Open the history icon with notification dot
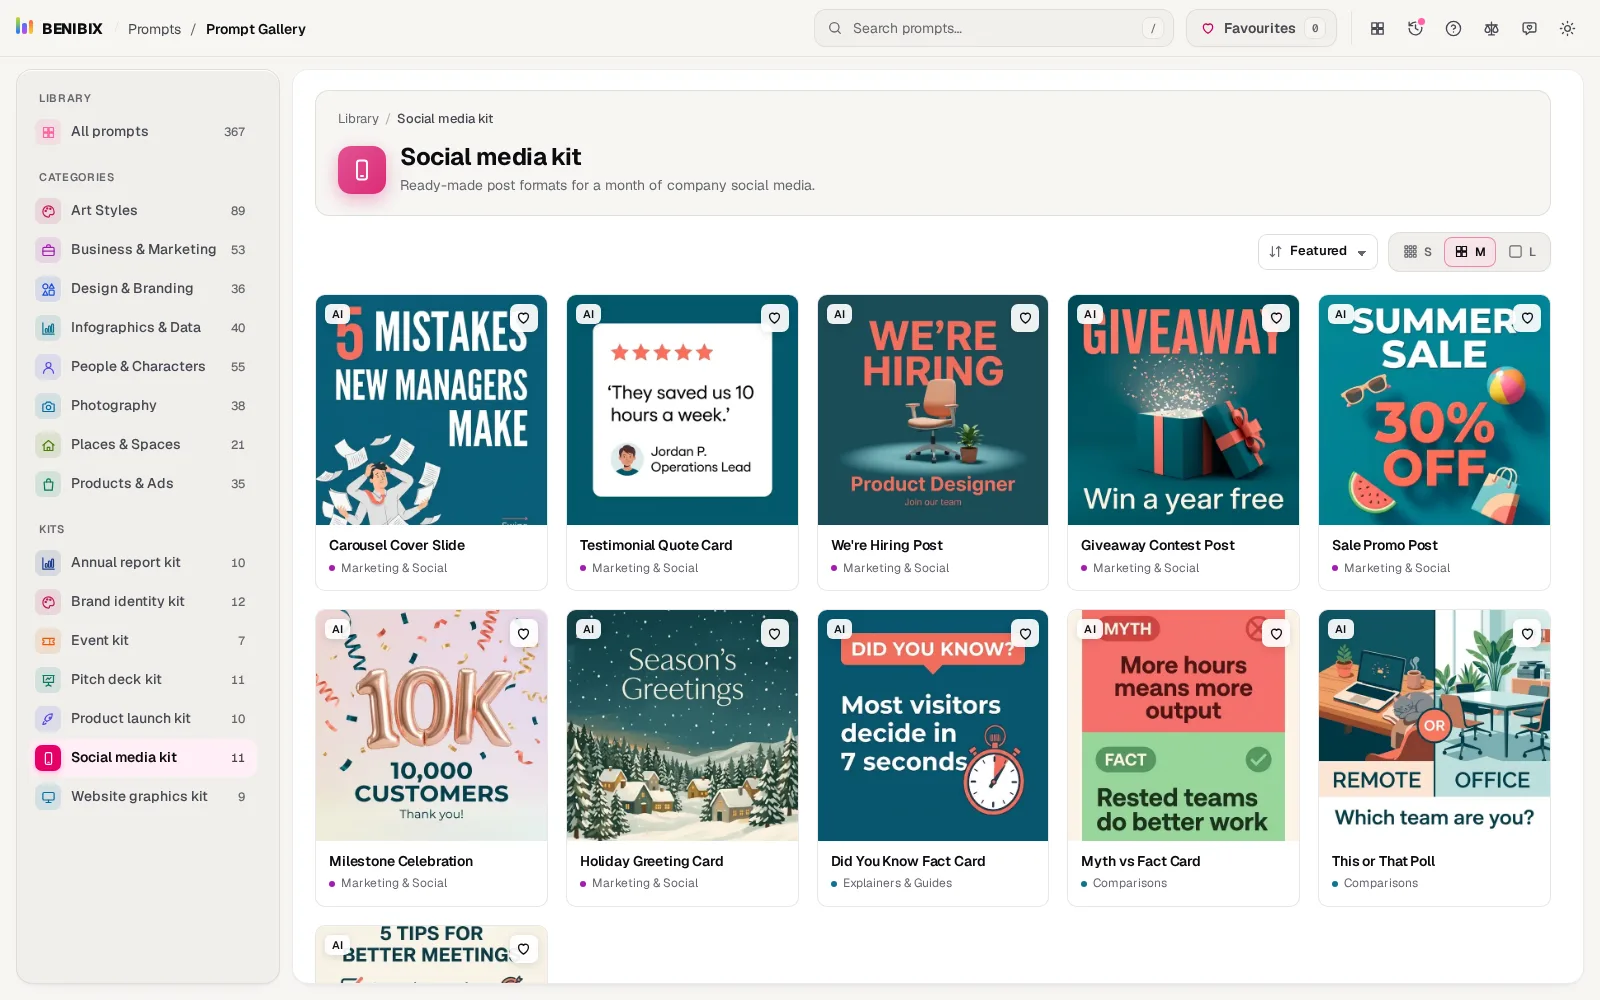The height and width of the screenshot is (1000, 1600). point(1415,28)
